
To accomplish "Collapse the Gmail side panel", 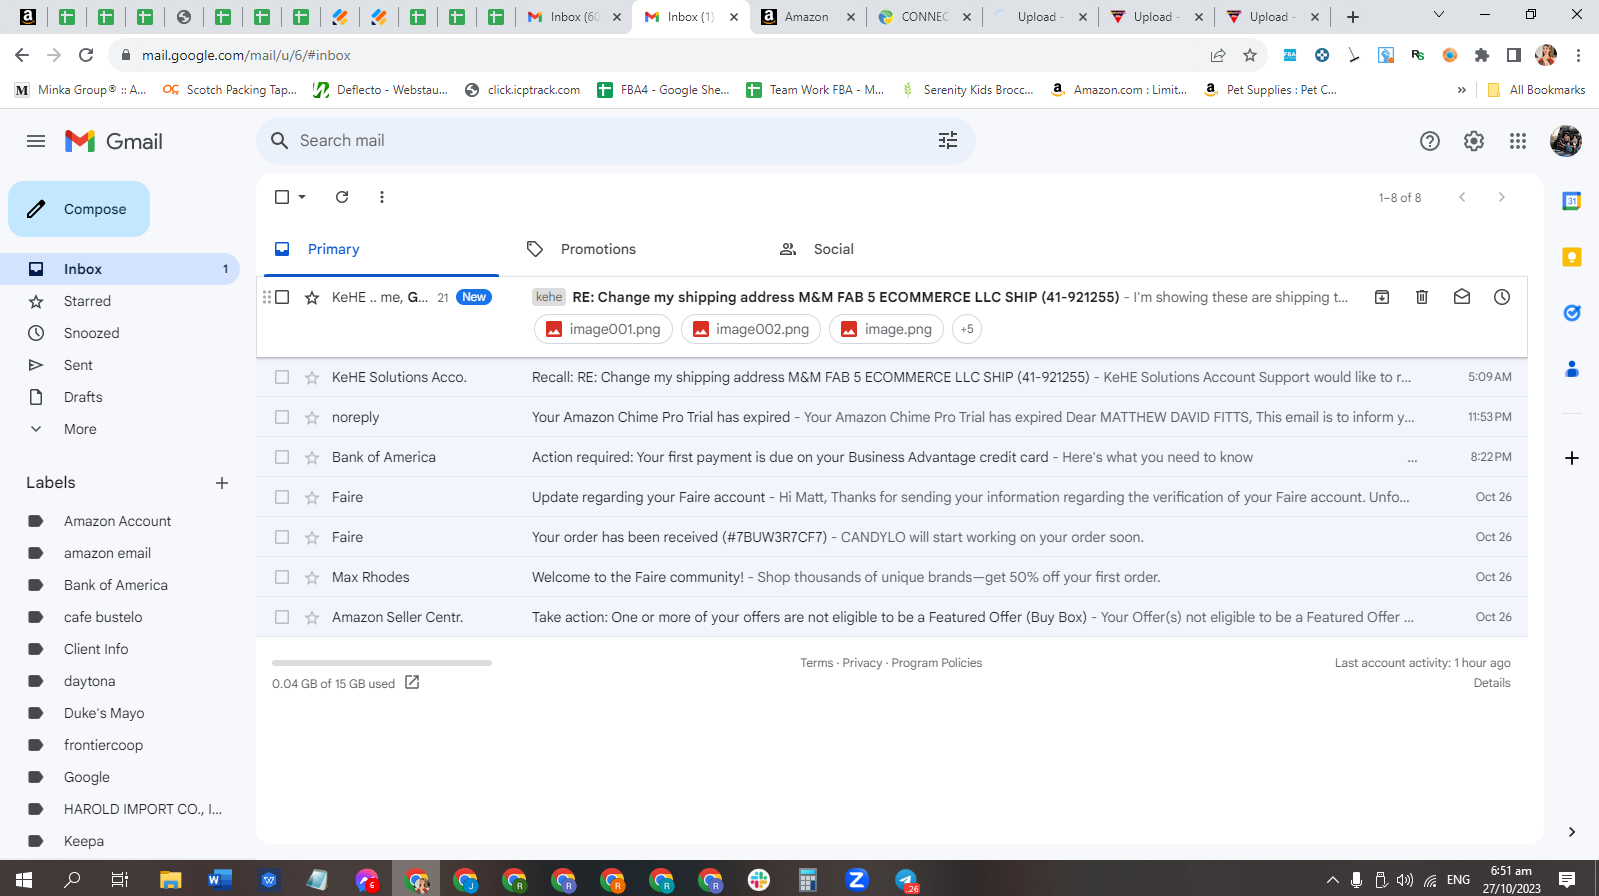I will click(x=1572, y=832).
